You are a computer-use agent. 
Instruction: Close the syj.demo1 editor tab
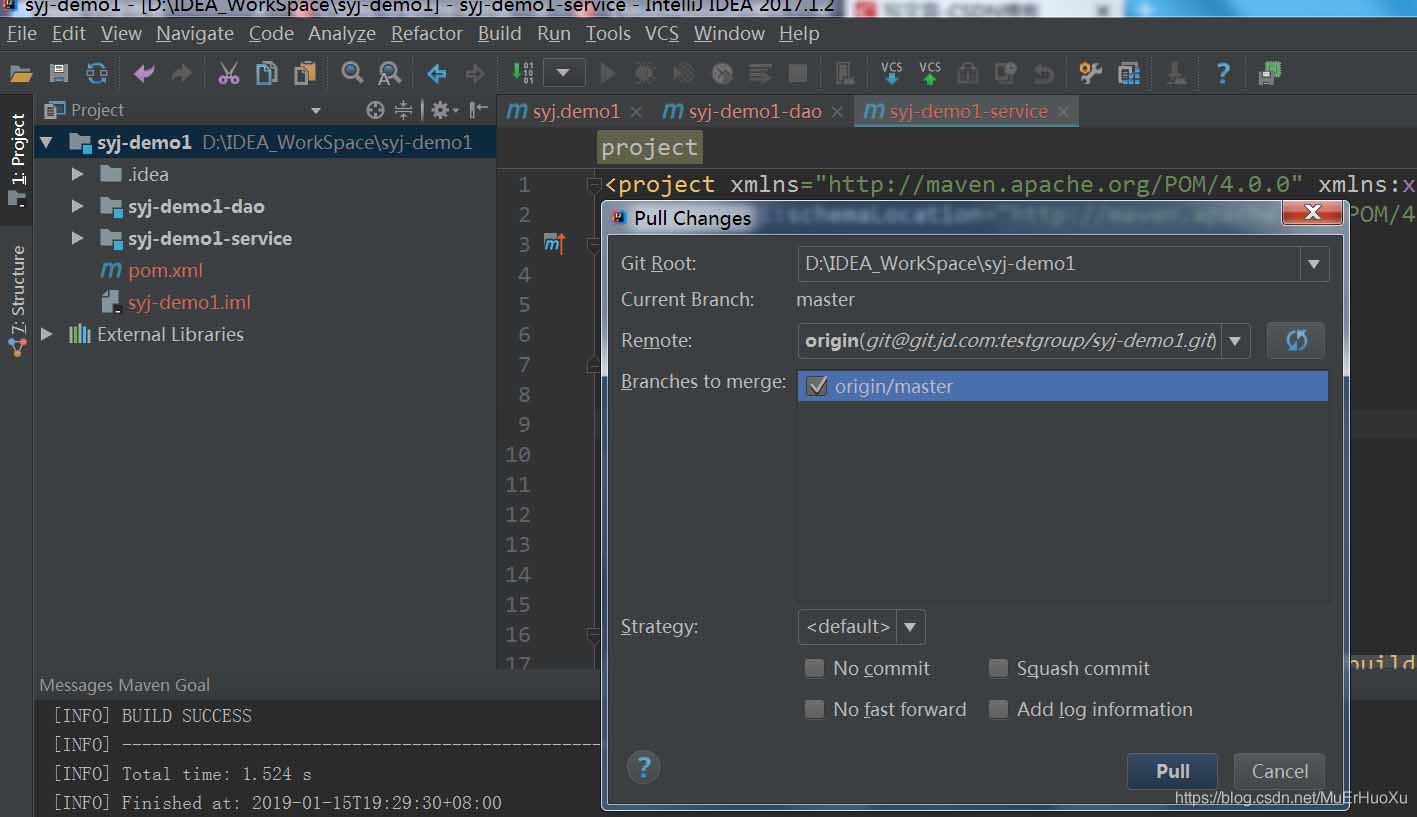pos(636,112)
